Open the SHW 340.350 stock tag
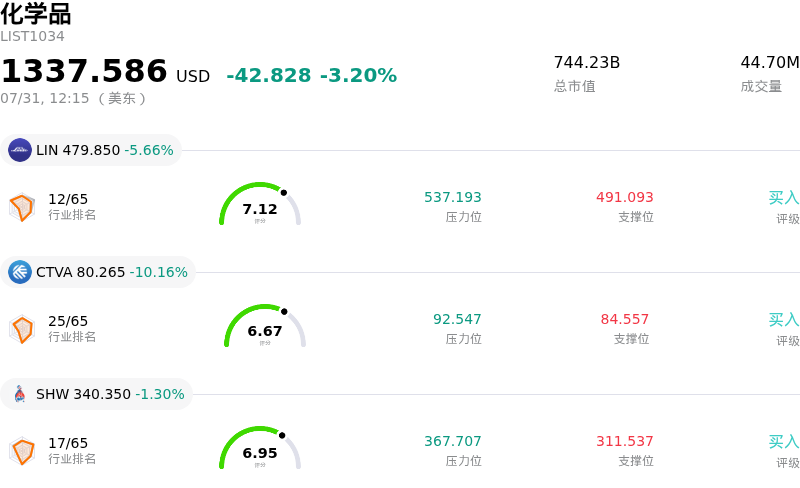The image size is (800, 488). (96, 394)
